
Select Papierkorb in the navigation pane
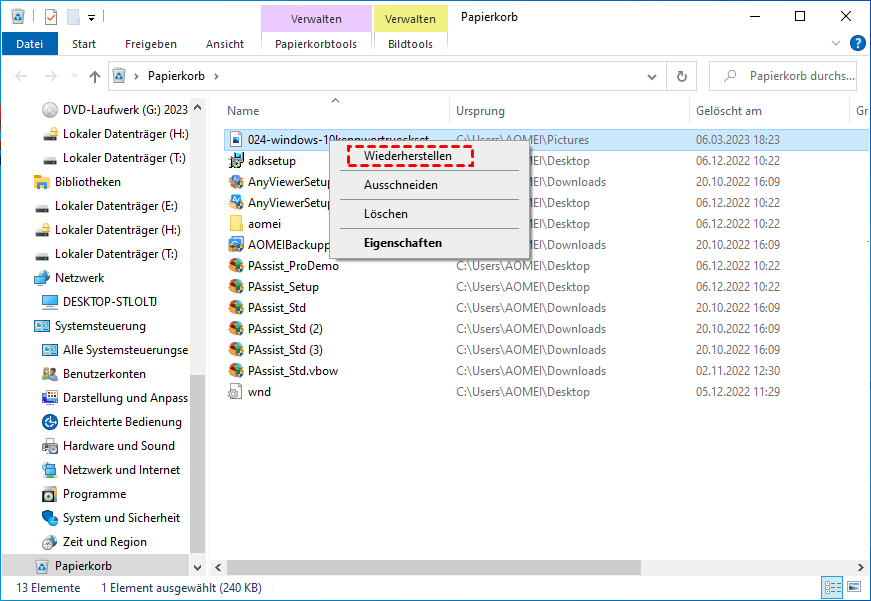(96, 566)
